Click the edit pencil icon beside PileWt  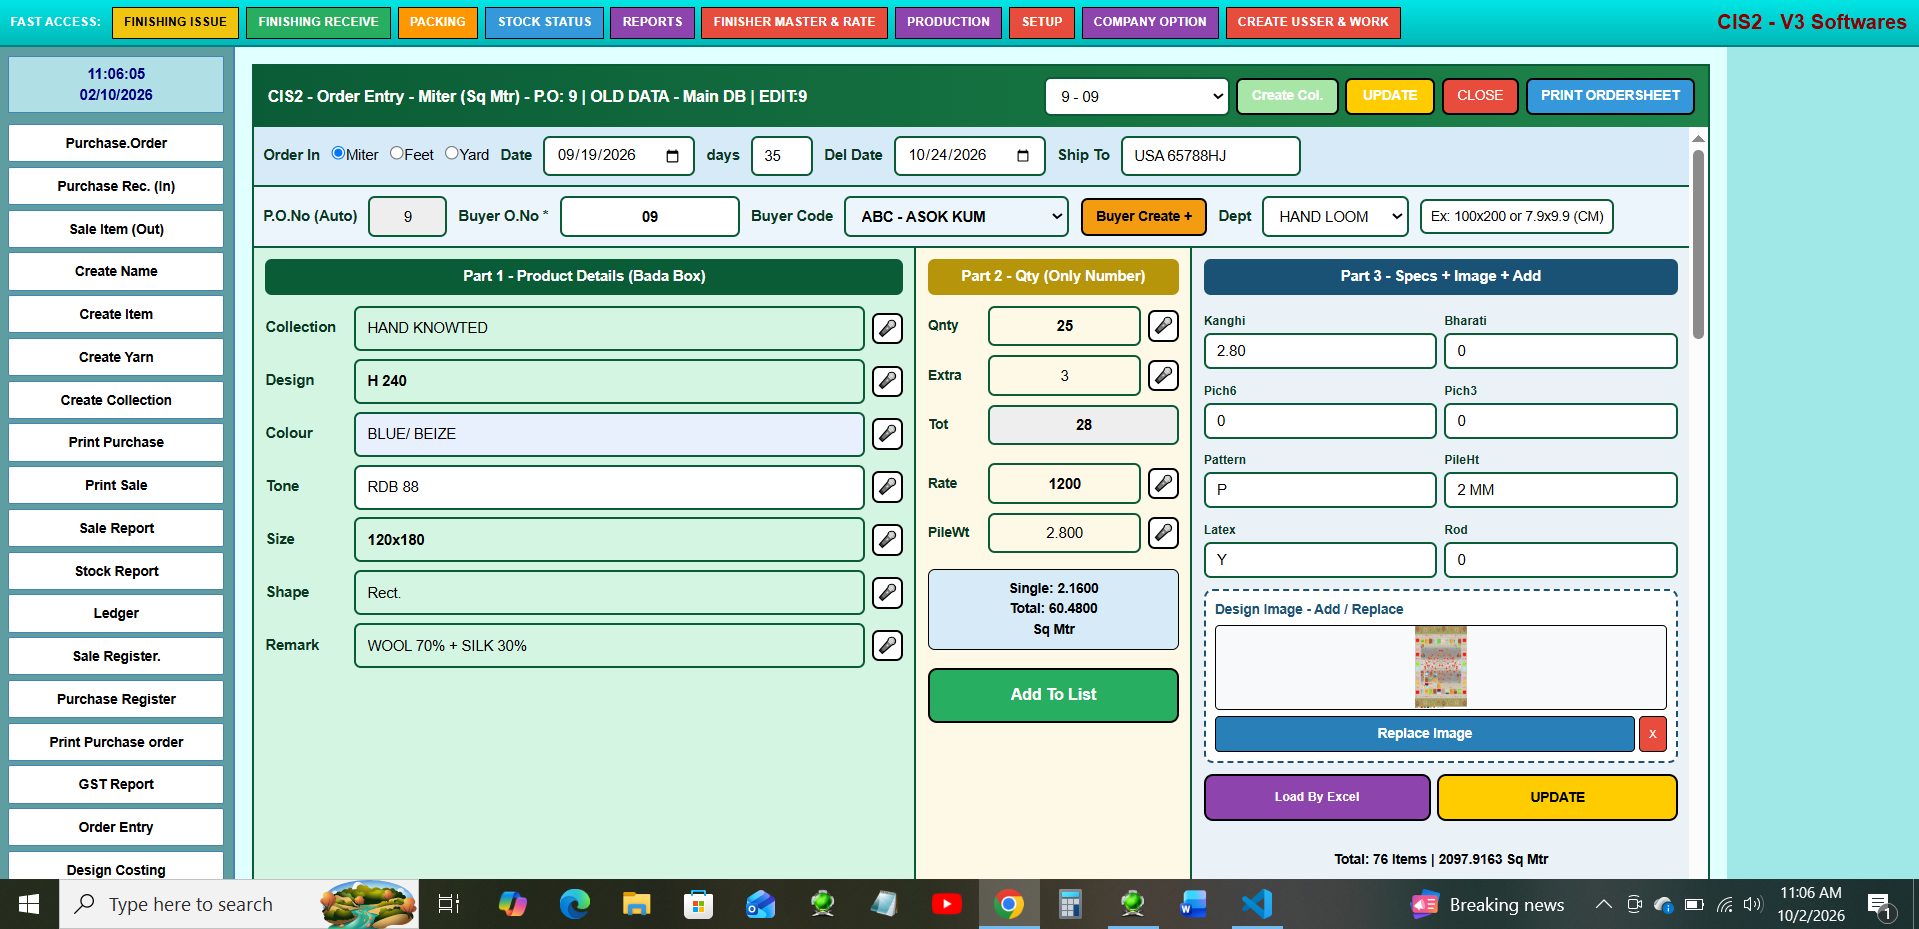point(1163,533)
